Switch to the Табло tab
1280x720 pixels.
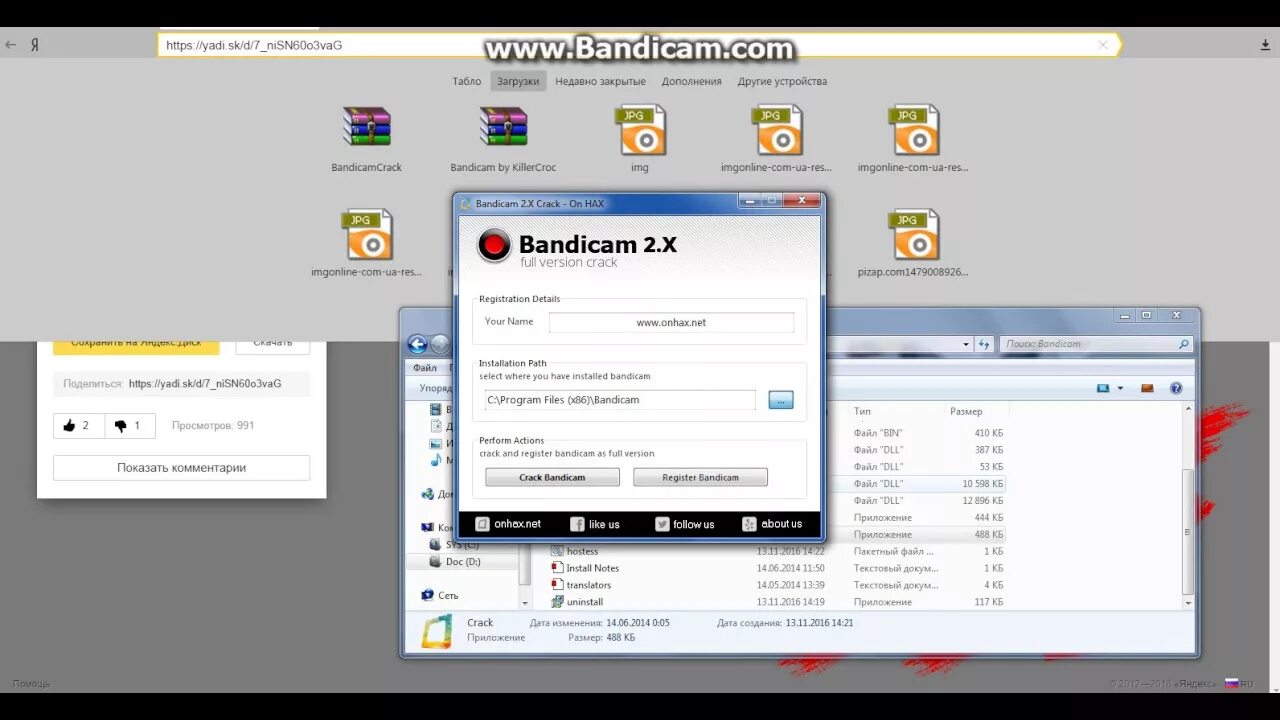click(467, 82)
